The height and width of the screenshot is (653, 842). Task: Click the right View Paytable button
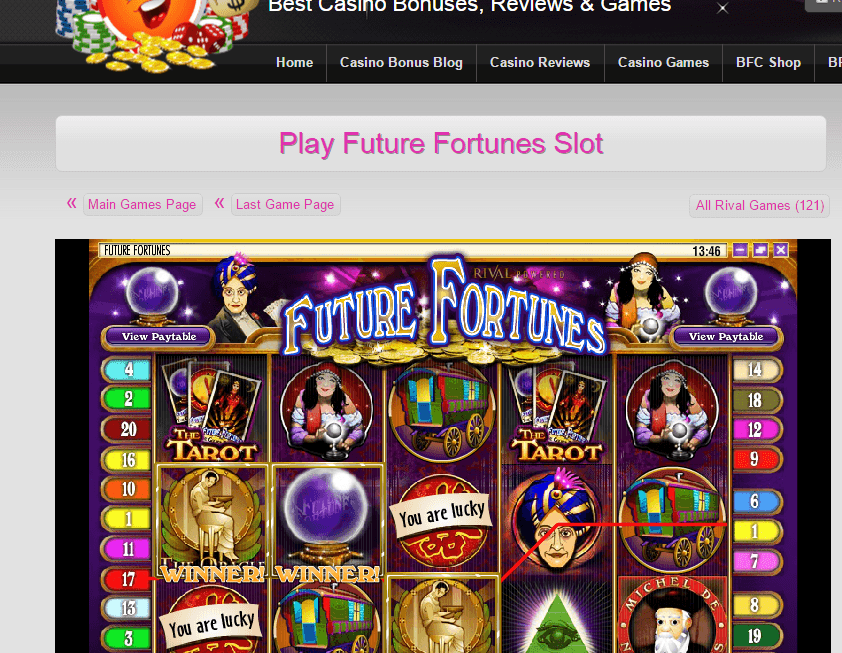726,337
